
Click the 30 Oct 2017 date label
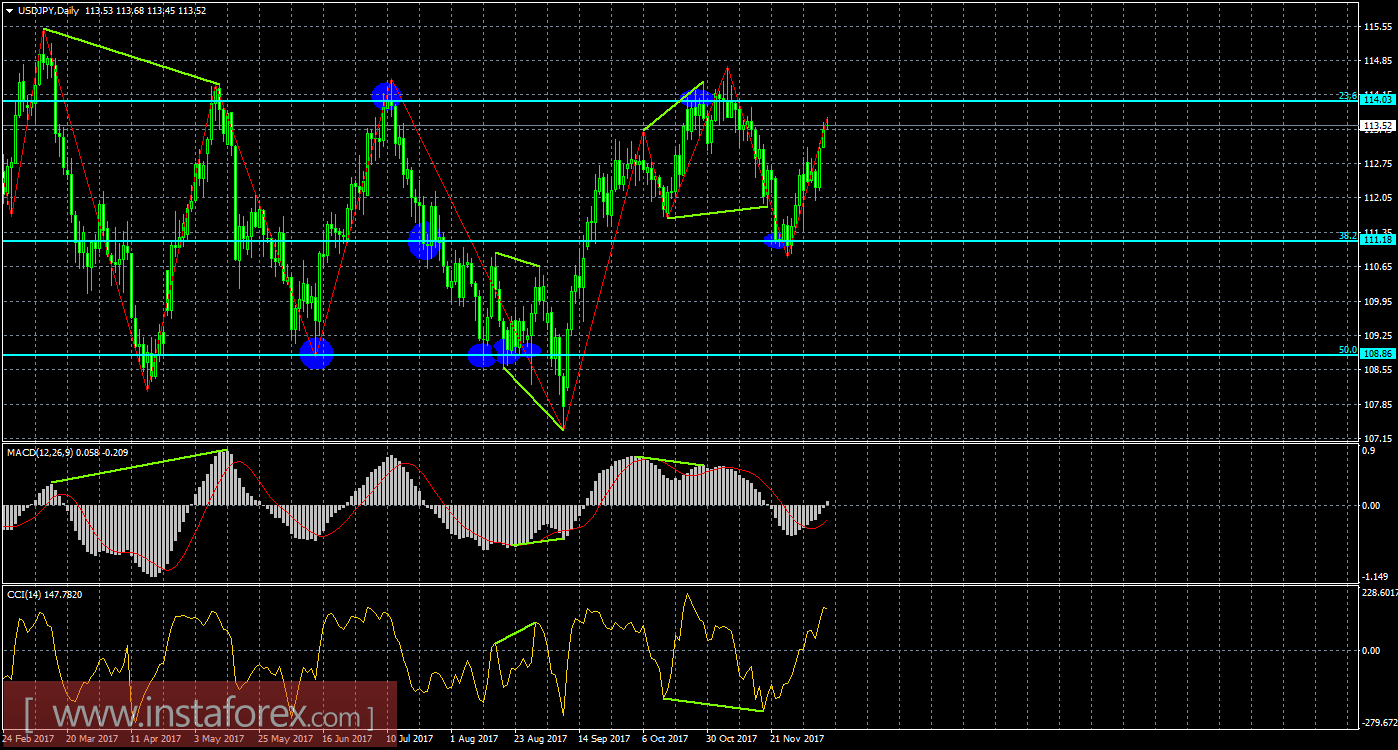(x=732, y=739)
